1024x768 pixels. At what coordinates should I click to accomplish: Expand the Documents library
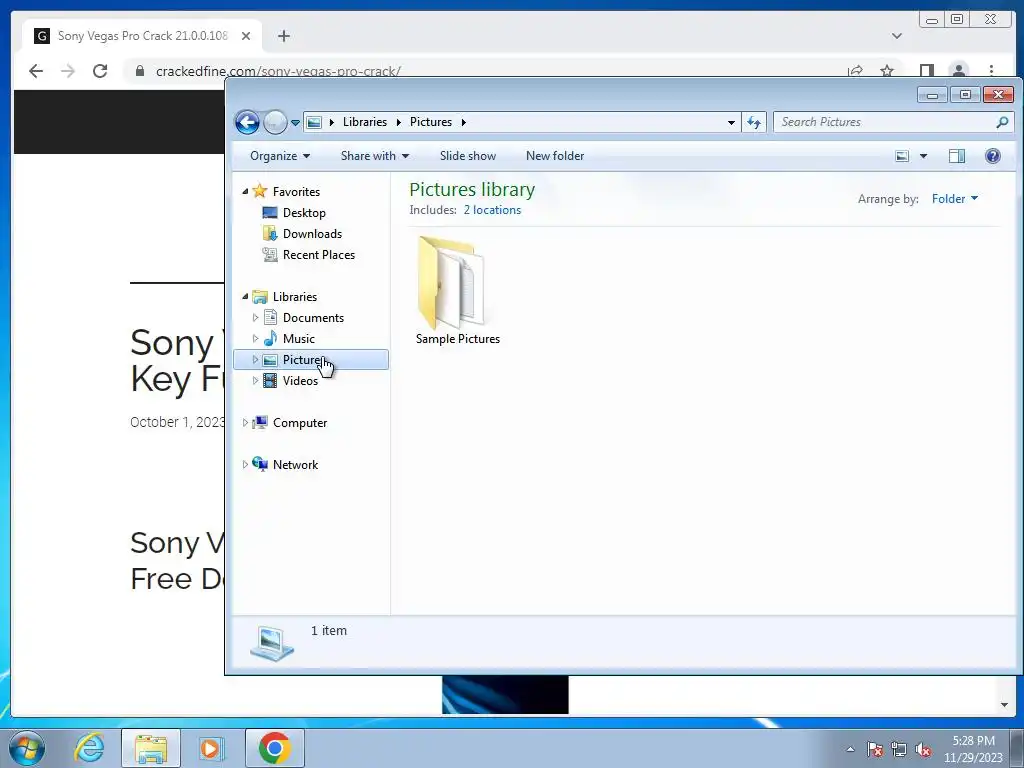[x=255, y=318]
